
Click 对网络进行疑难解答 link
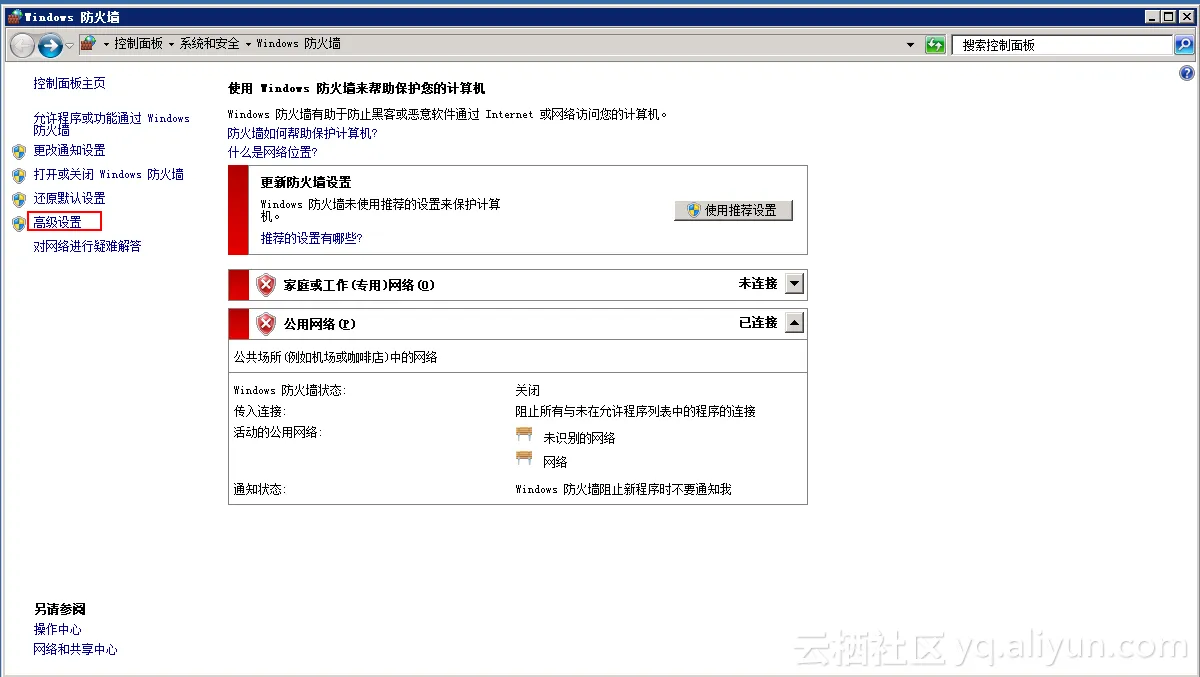point(87,247)
